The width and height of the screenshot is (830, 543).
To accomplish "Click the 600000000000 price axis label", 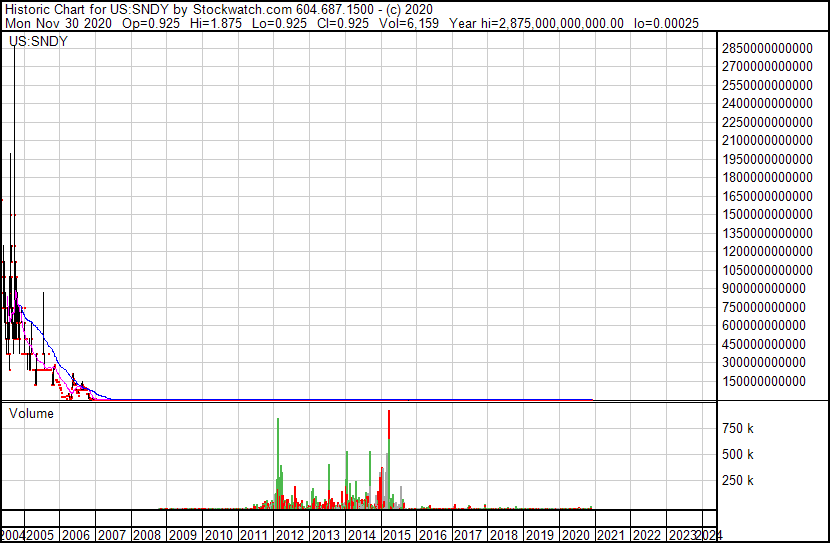I will 764,325.
